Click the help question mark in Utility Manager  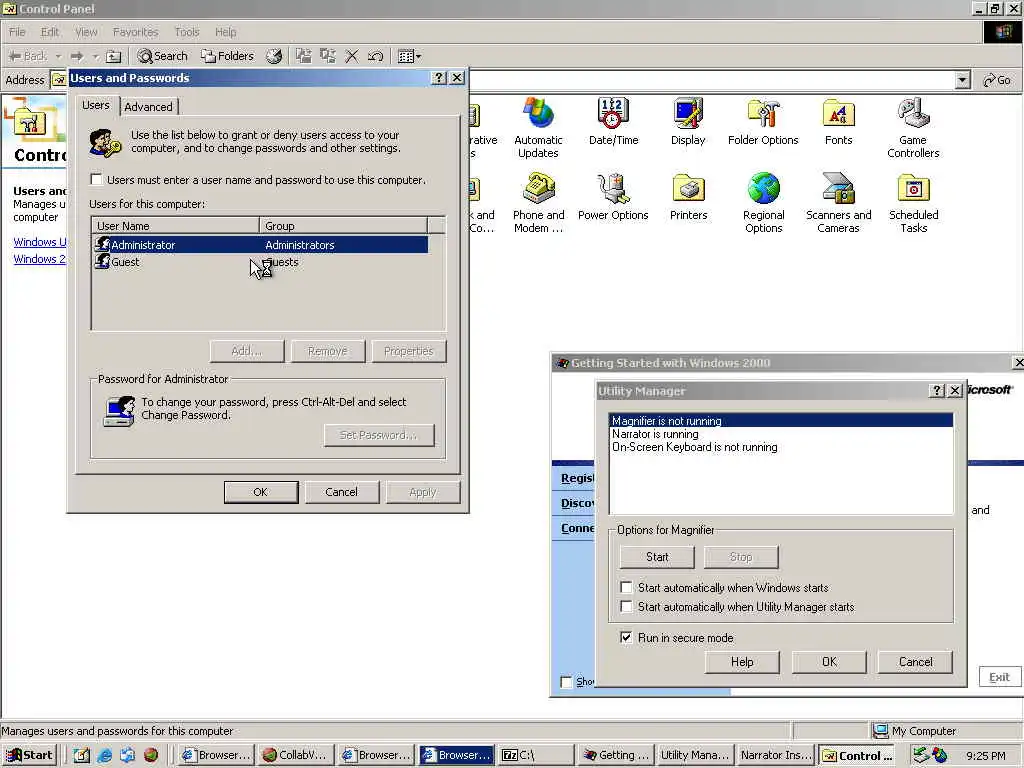(937, 391)
